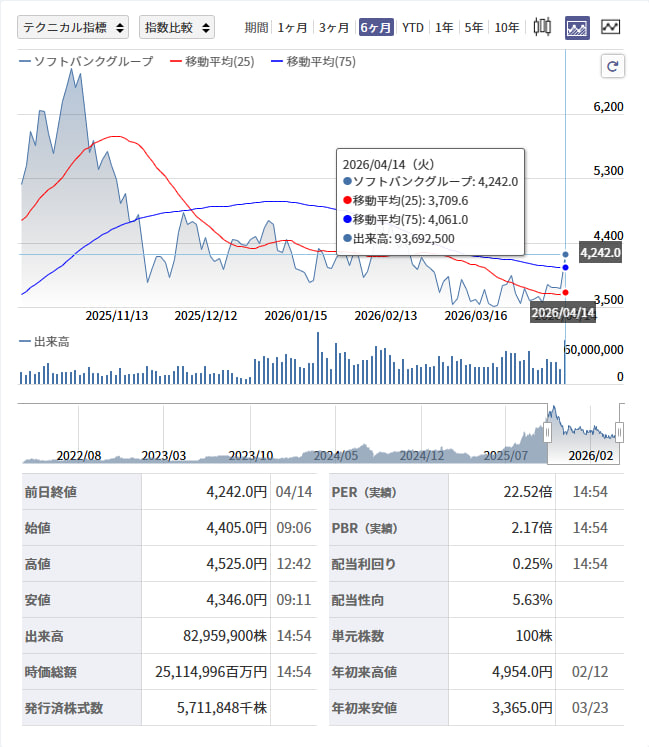
Task: Grab the left range navigator handle
Action: click(548, 433)
